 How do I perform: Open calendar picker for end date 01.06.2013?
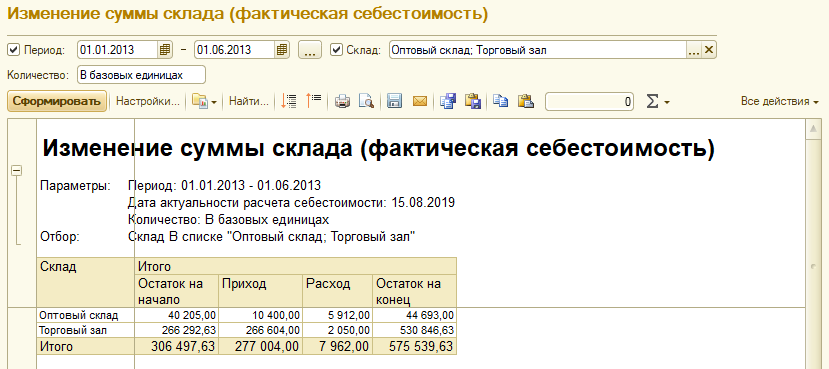282,50
